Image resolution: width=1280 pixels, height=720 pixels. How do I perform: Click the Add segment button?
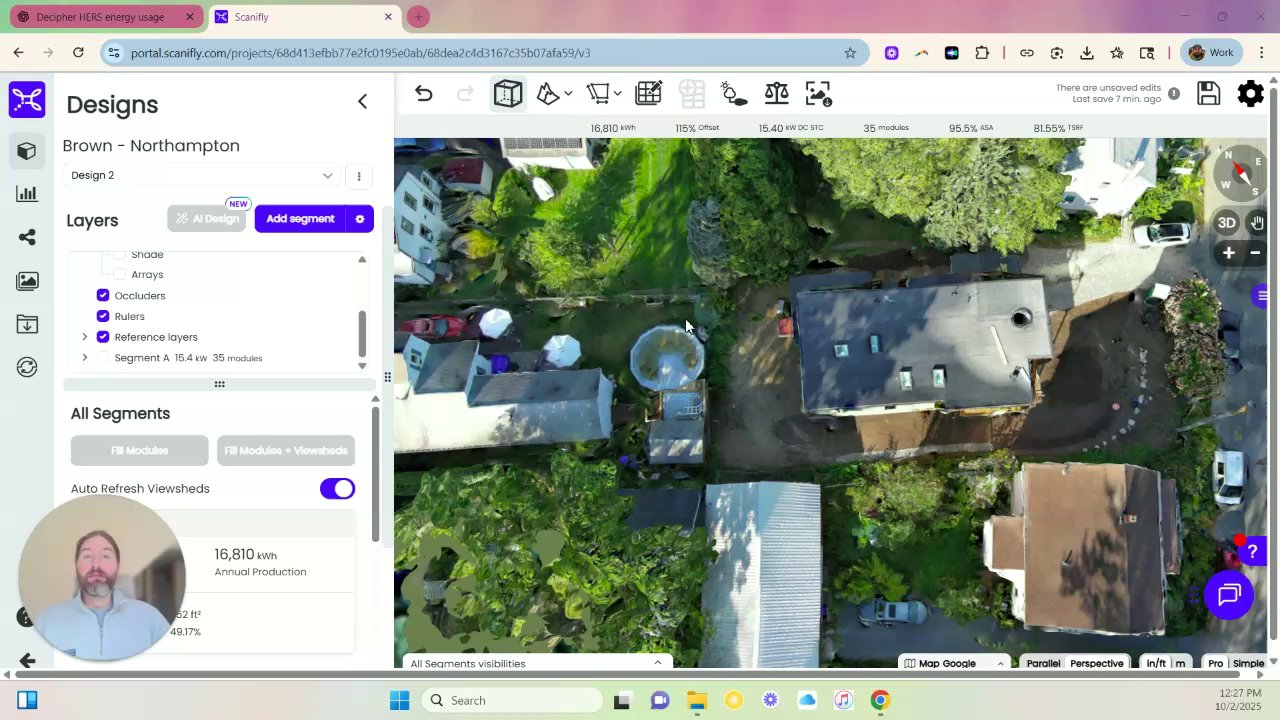300,219
